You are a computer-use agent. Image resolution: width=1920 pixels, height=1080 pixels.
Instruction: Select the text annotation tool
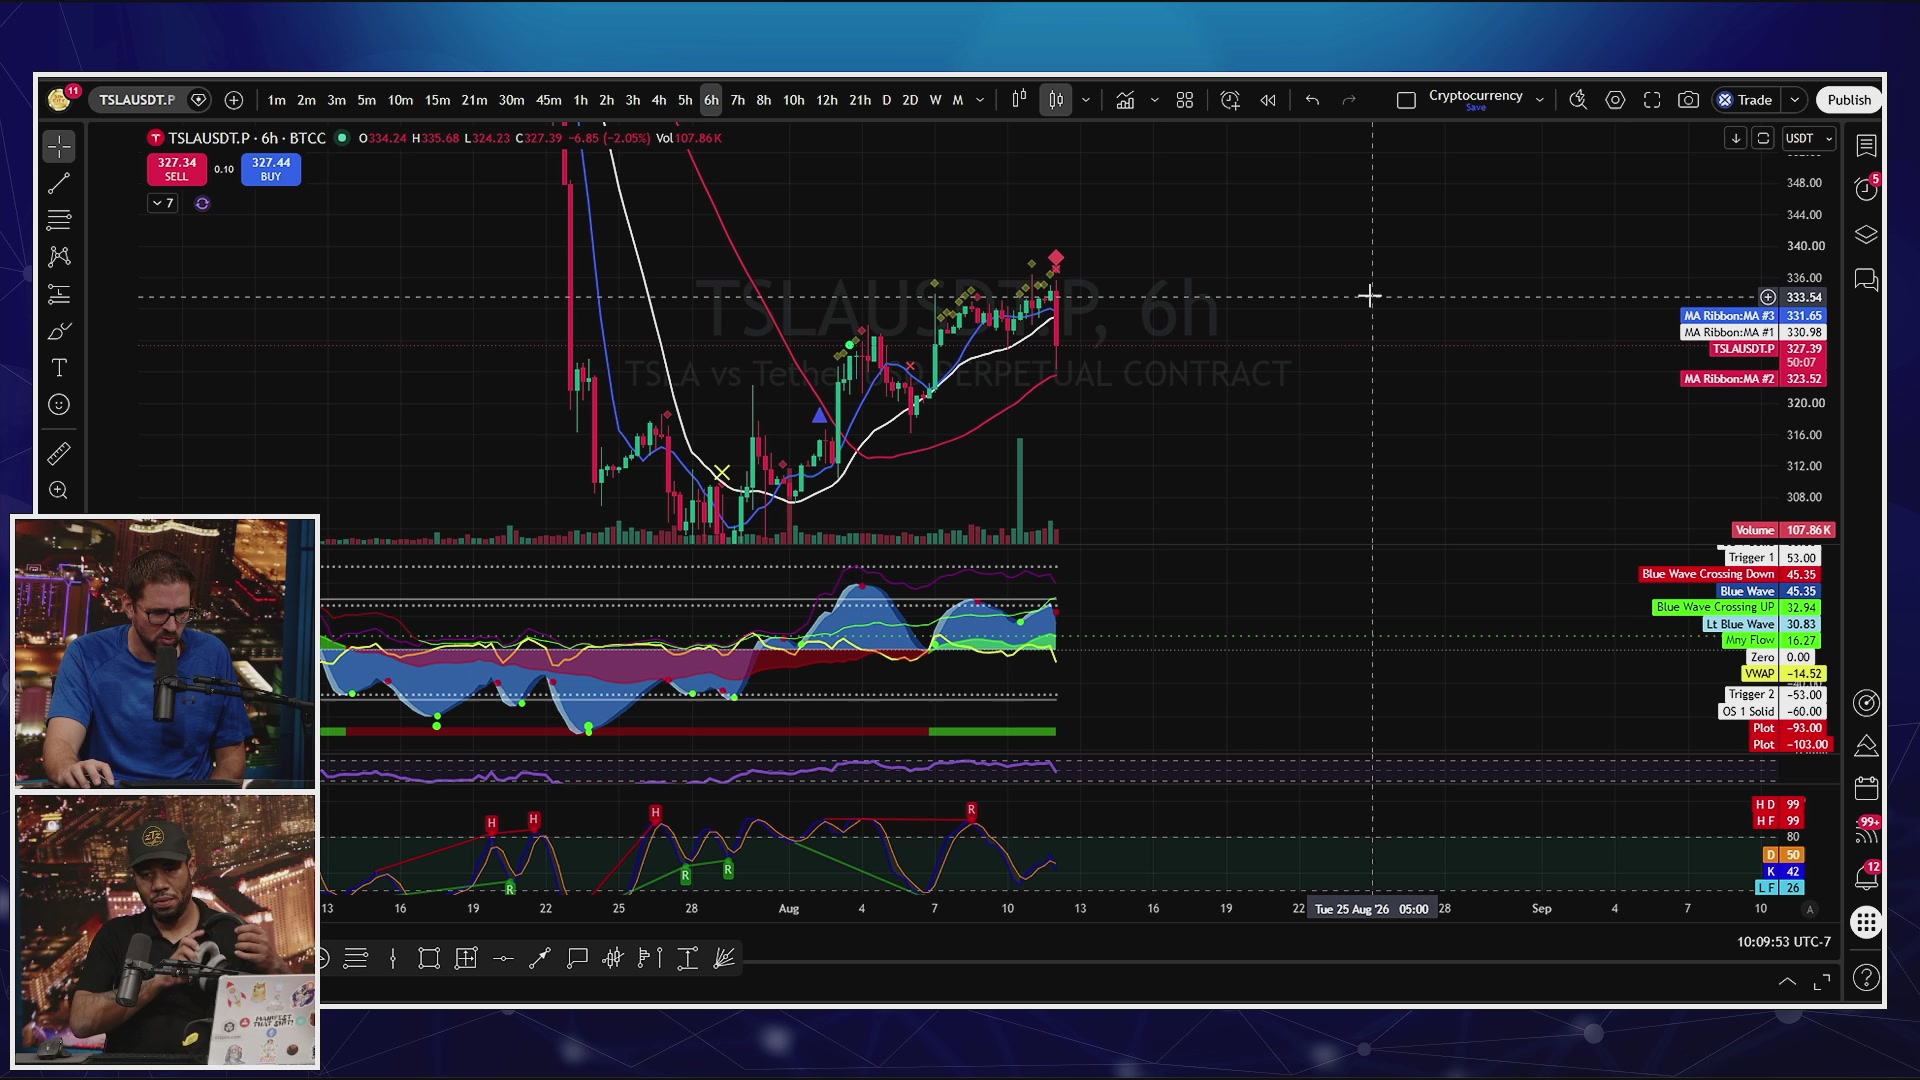59,368
